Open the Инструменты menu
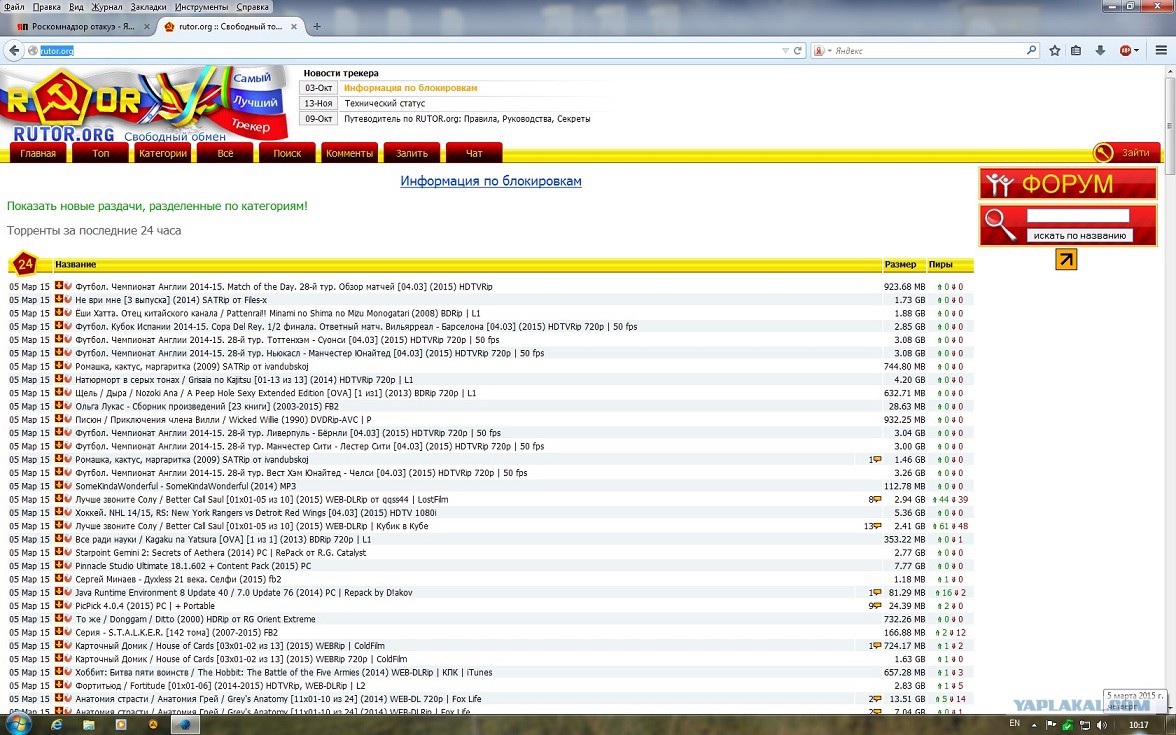 click(201, 7)
